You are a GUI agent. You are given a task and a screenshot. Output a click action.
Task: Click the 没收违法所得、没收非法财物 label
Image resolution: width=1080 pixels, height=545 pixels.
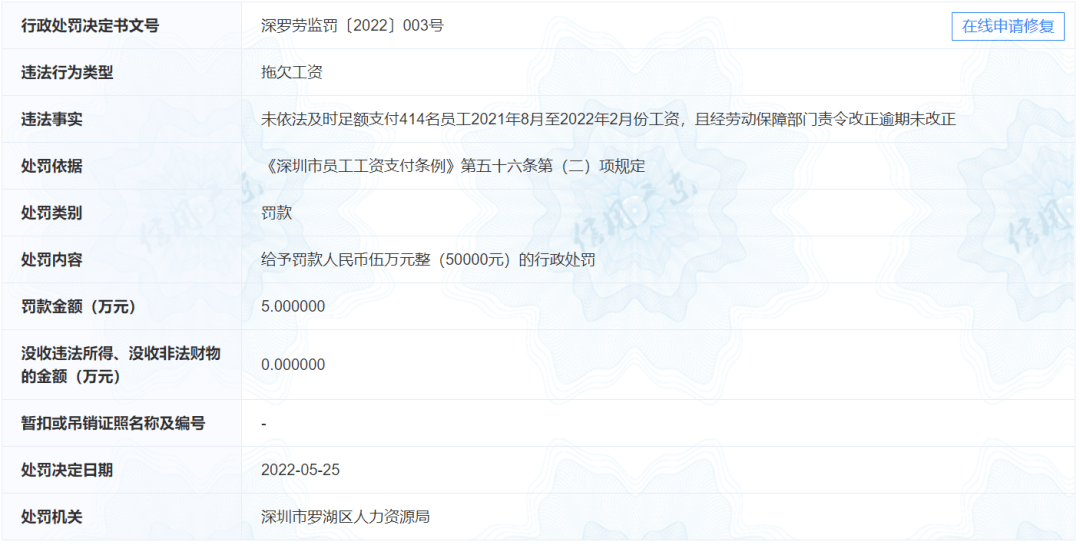pyautogui.click(x=121, y=365)
